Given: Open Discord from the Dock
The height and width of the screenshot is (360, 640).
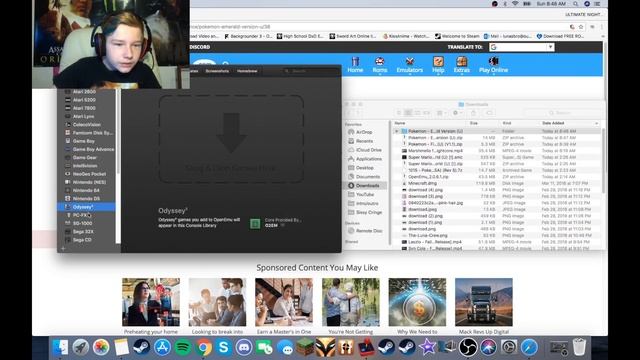Looking at the screenshot, I should coord(244,348).
